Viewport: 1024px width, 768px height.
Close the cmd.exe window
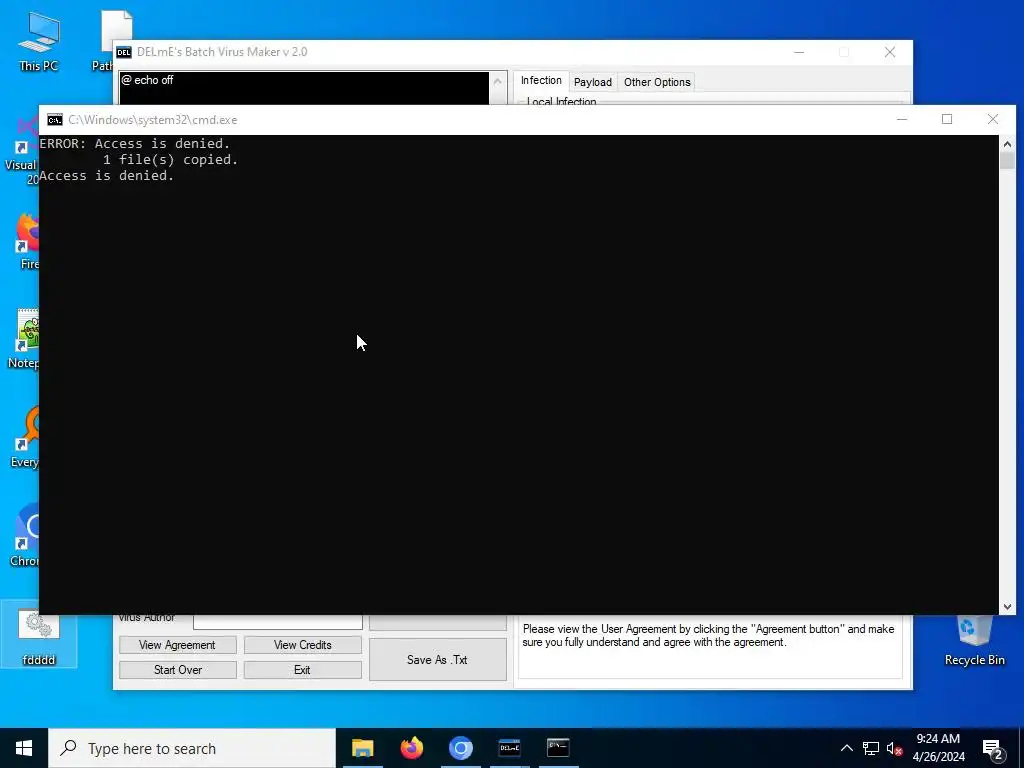[993, 120]
